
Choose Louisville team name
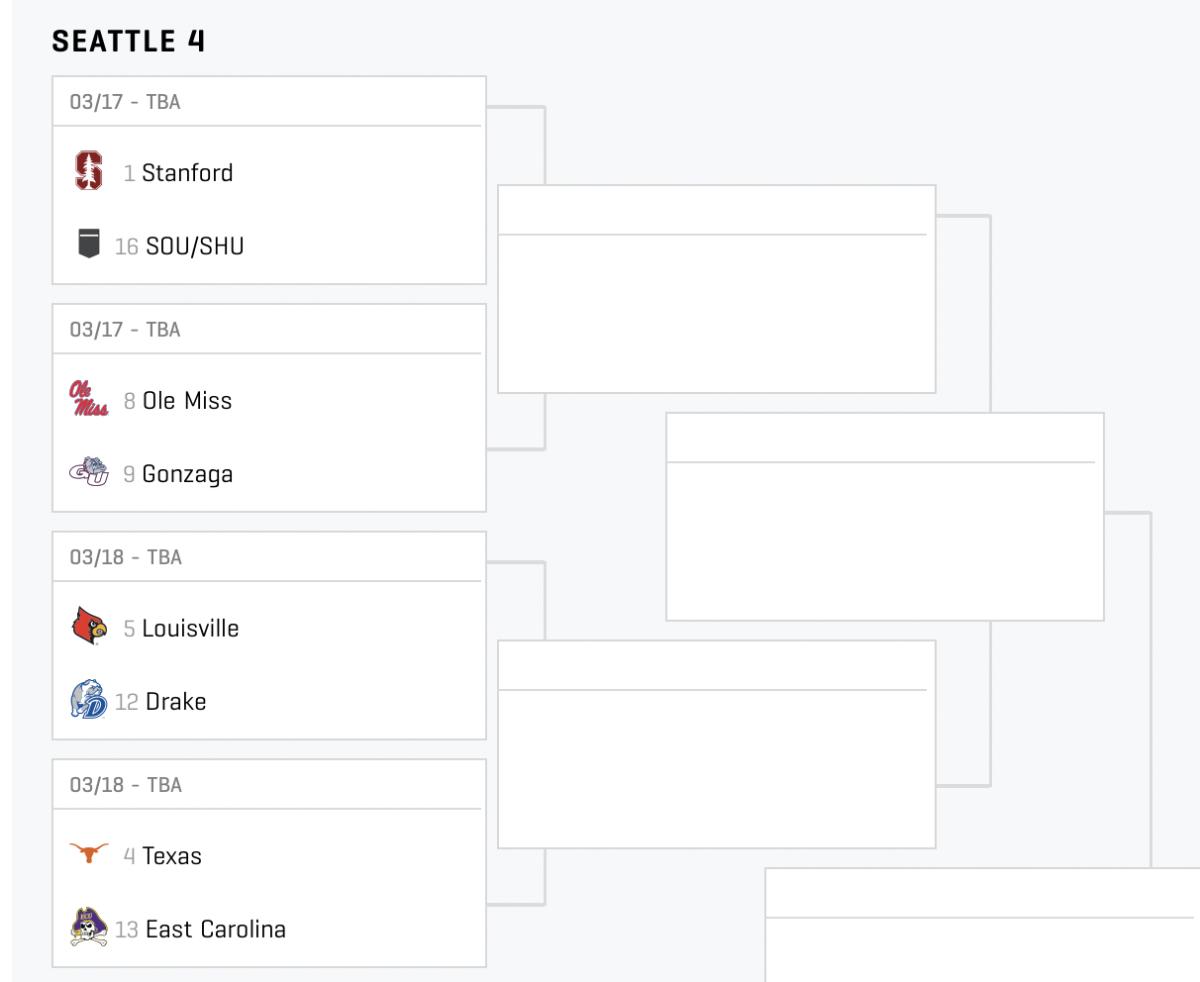190,629
